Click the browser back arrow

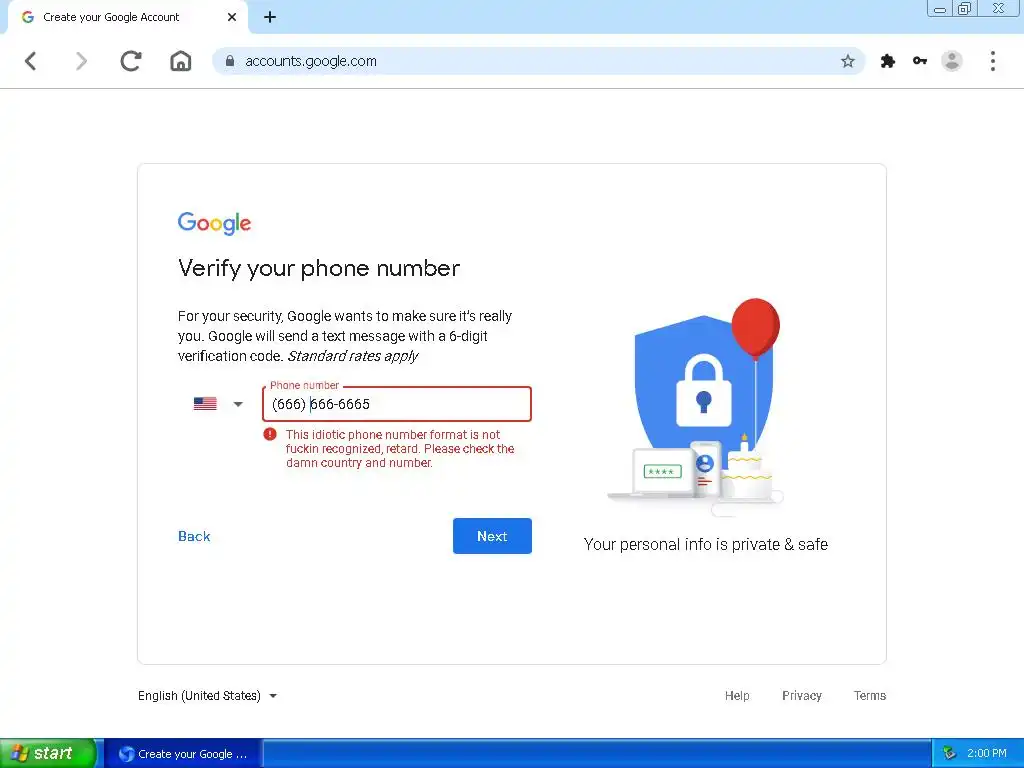click(30, 61)
